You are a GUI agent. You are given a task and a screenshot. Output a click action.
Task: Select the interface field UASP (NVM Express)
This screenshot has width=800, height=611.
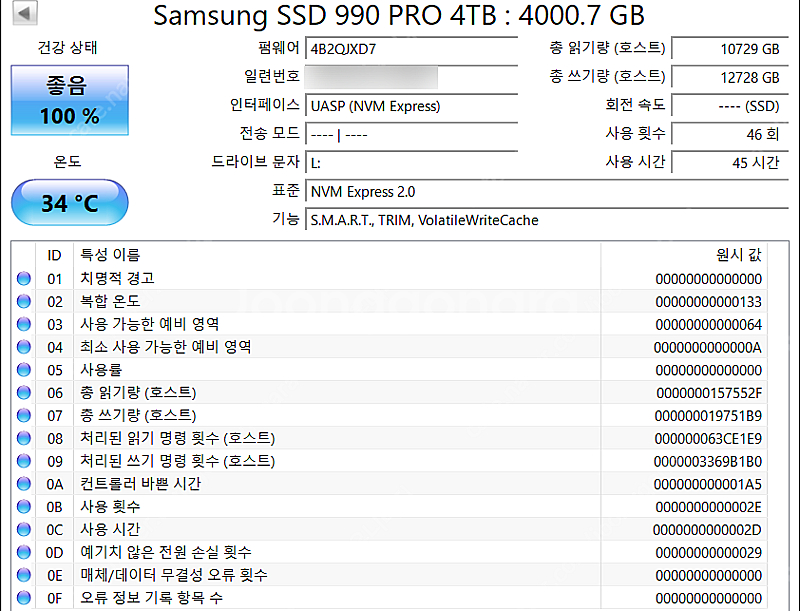(x=411, y=106)
